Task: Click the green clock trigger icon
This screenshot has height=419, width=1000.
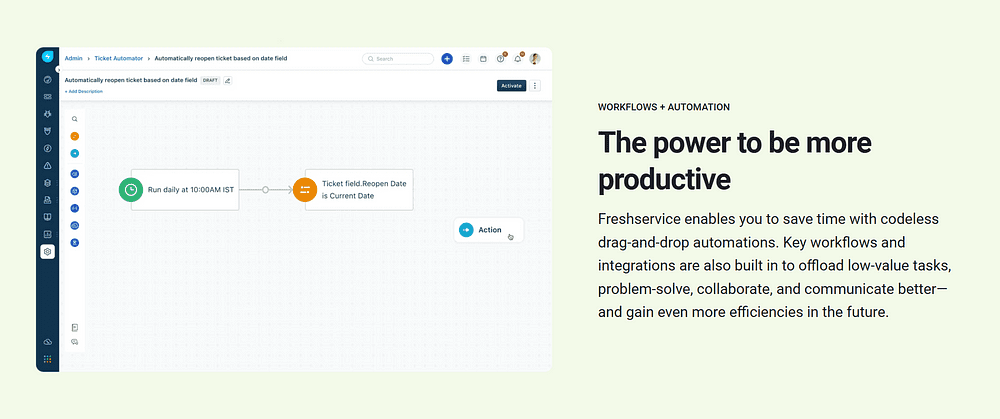Action: [x=131, y=189]
